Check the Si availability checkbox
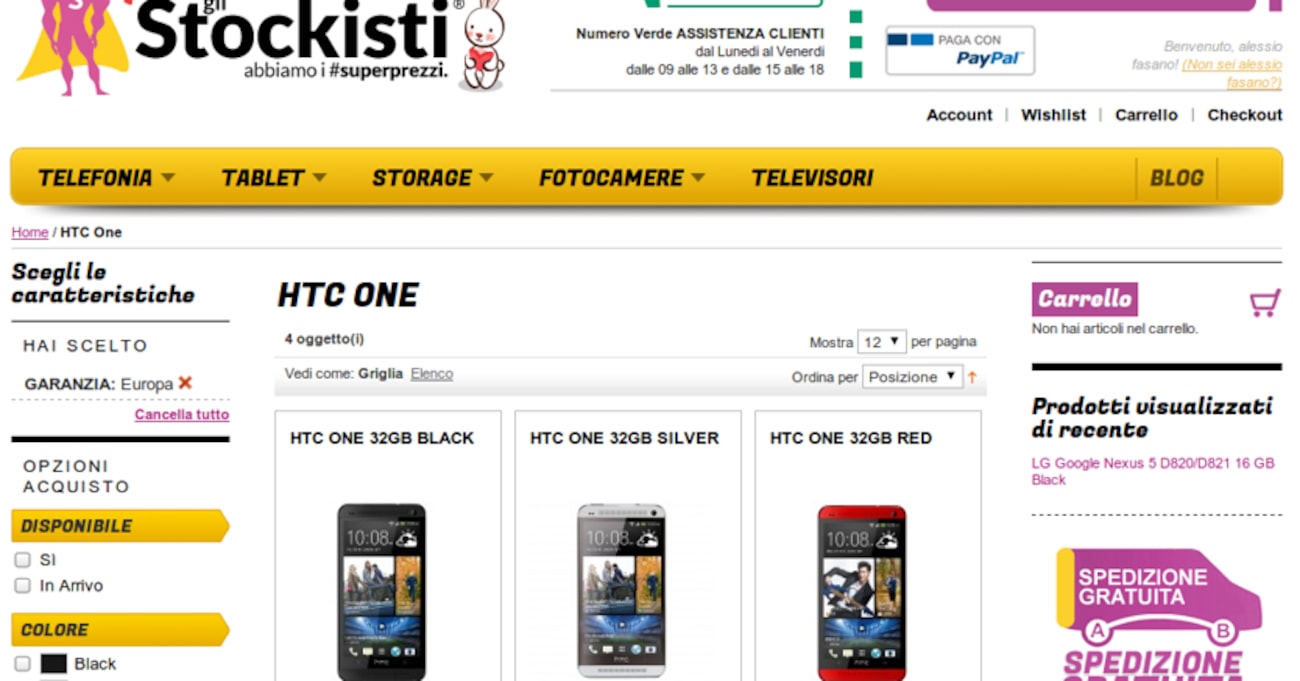 [x=22, y=560]
